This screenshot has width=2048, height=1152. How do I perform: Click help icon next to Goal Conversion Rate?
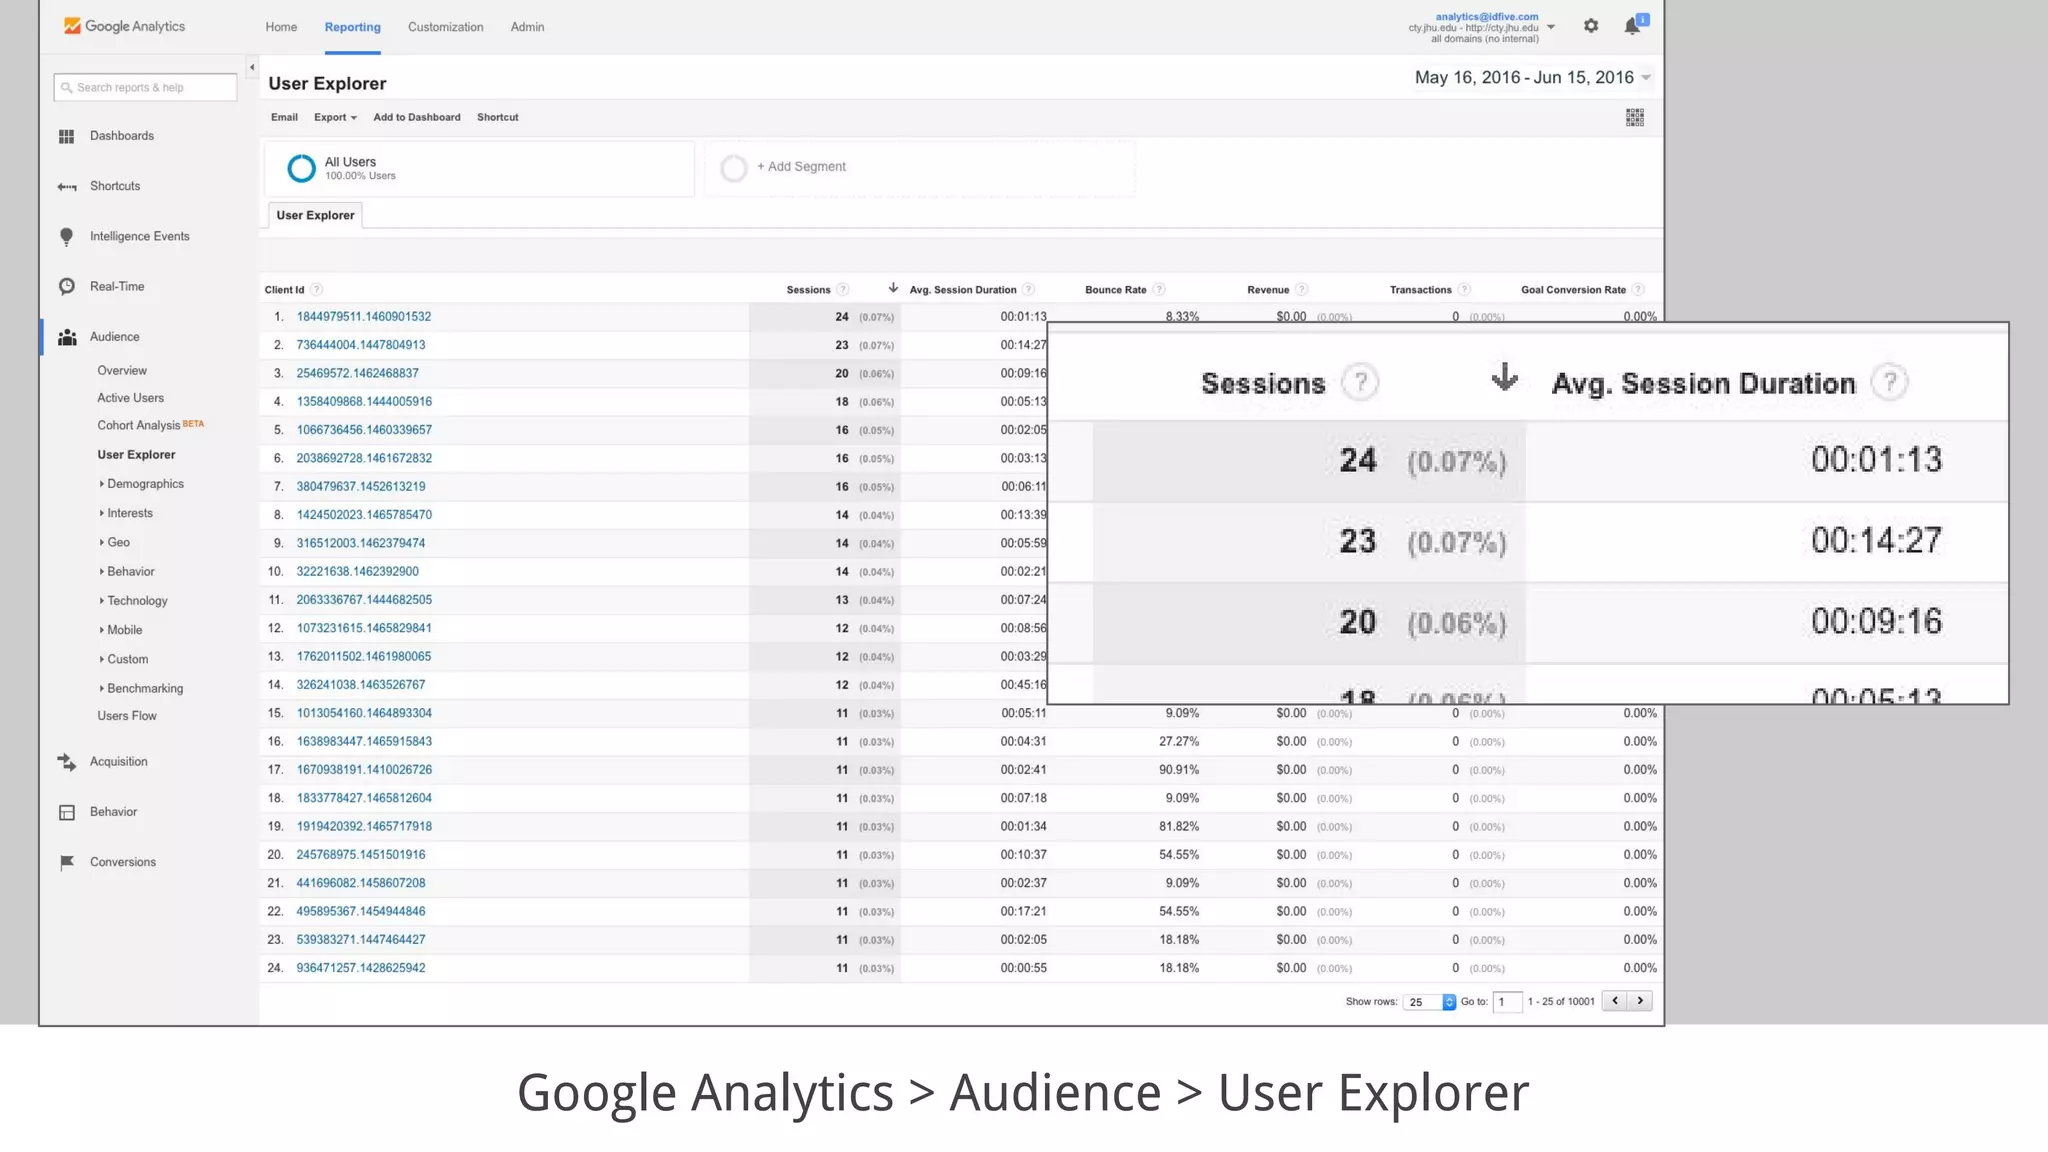tap(1637, 290)
